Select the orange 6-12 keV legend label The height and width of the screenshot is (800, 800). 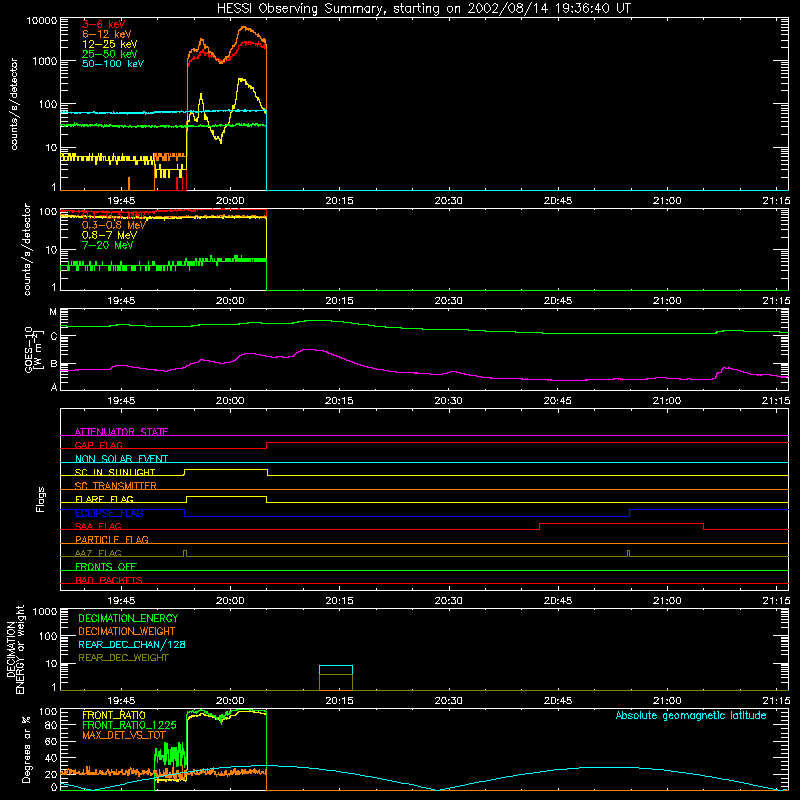(x=107, y=34)
